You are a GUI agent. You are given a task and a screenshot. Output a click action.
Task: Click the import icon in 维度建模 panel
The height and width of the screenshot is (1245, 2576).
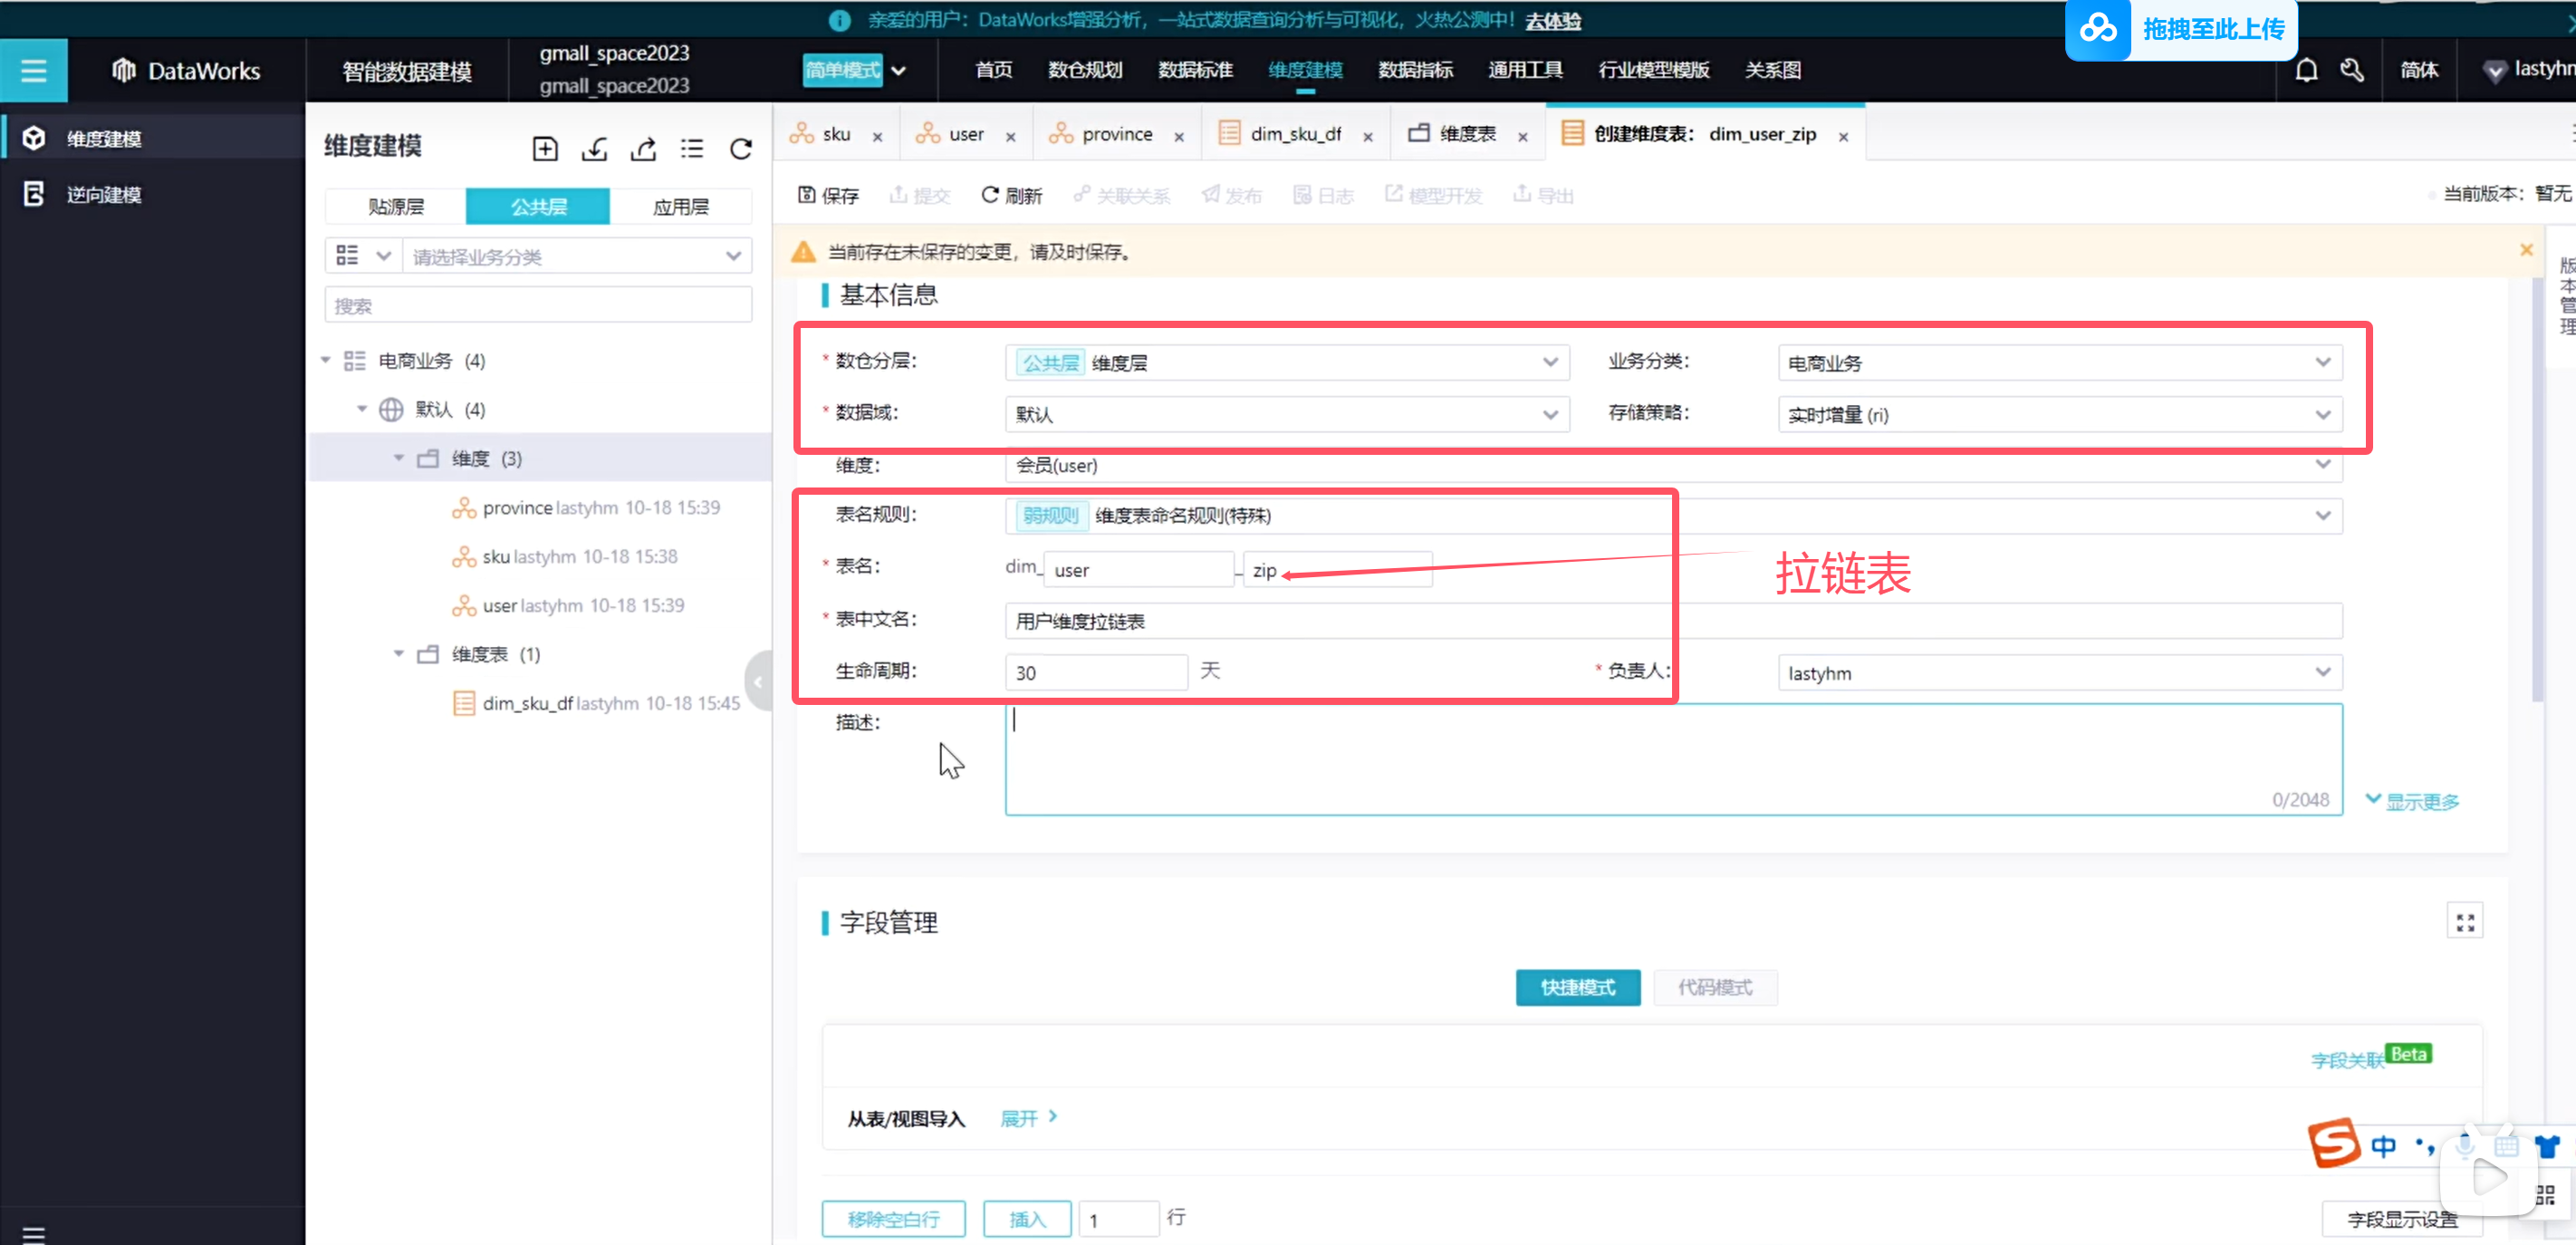[595, 149]
